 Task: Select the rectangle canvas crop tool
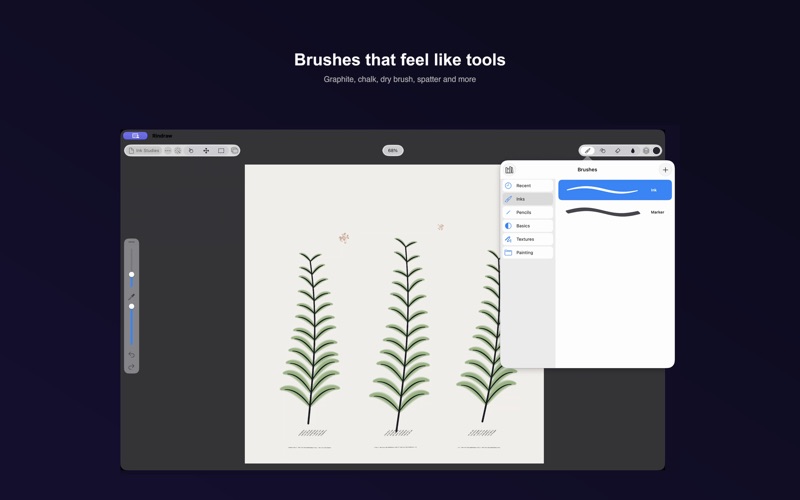221,151
